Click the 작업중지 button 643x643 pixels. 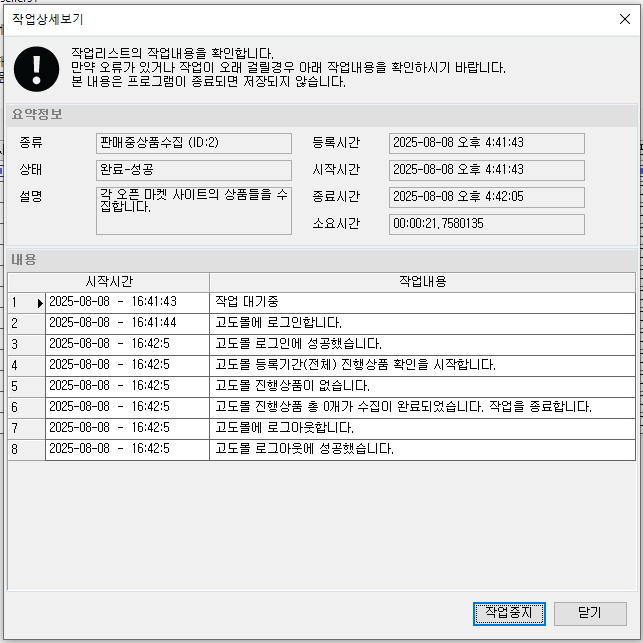pyautogui.click(x=509, y=613)
